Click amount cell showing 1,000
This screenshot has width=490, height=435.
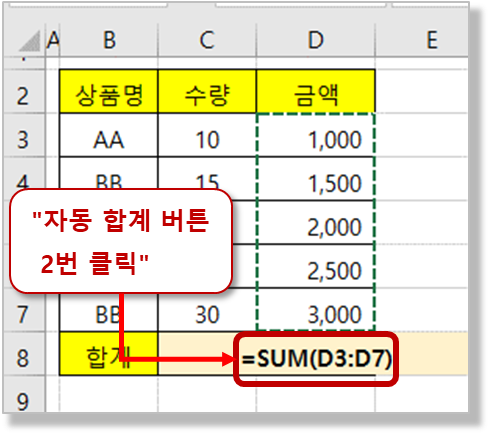point(316,135)
